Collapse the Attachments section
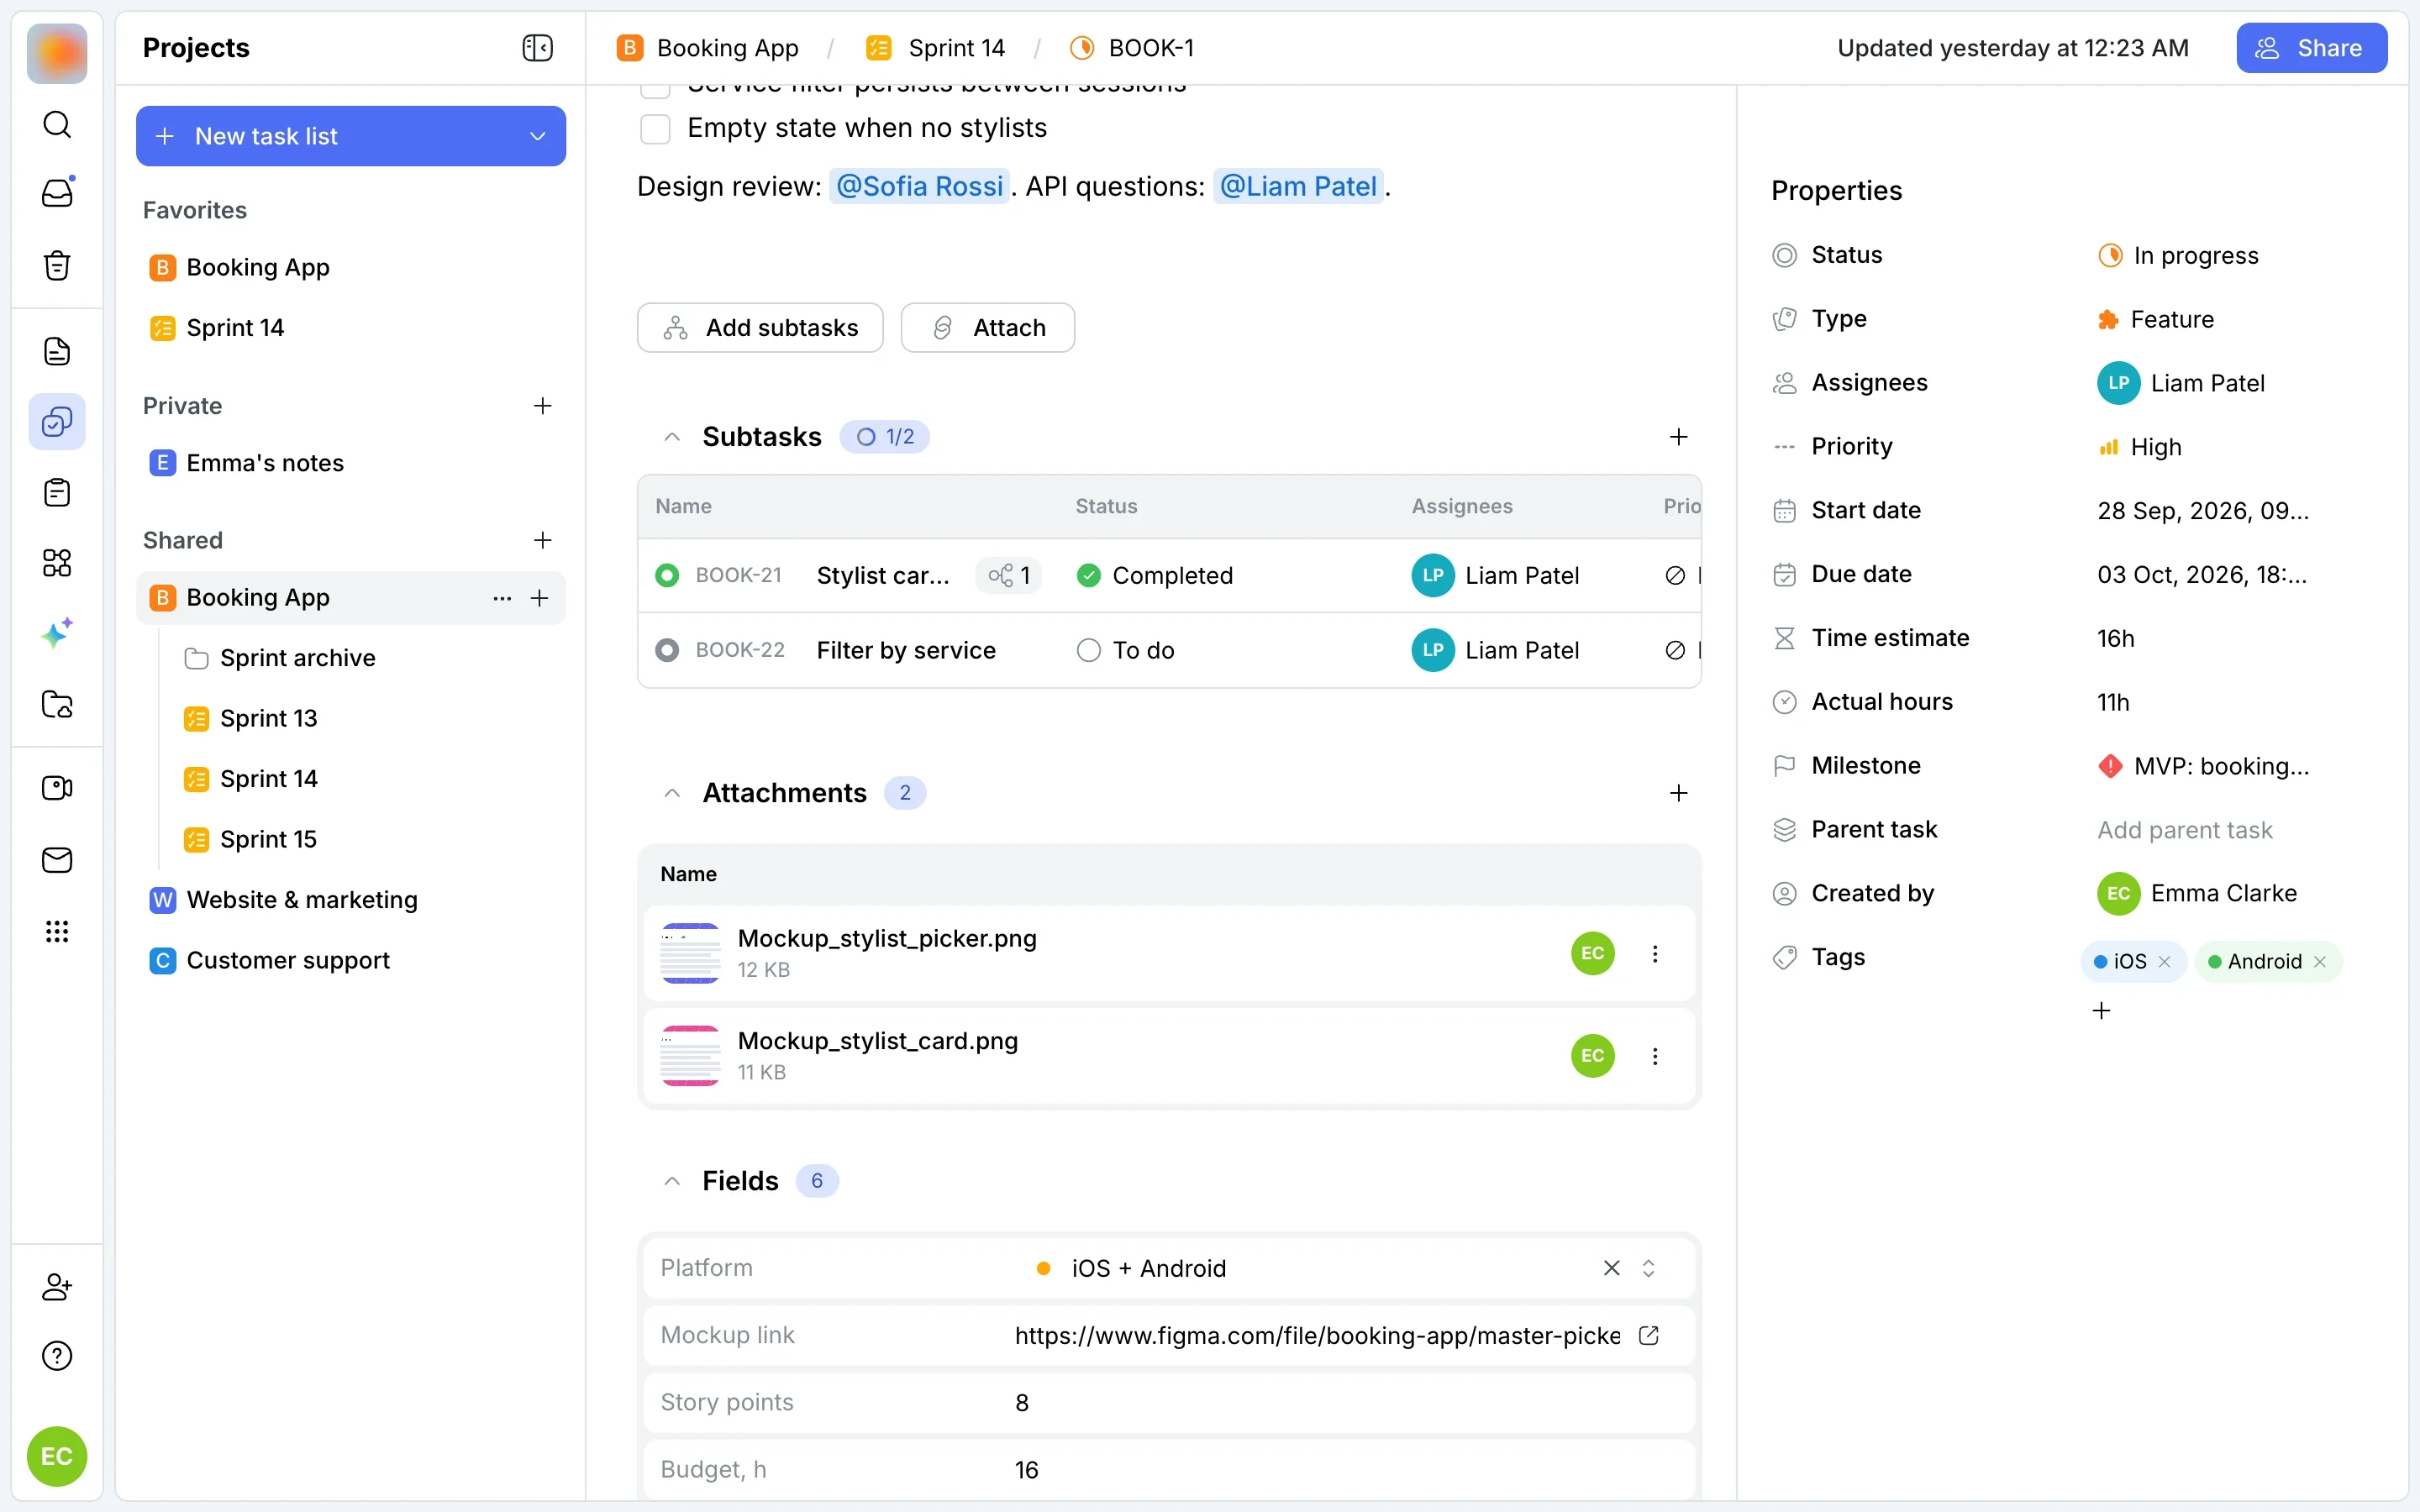Viewport: 2420px width, 1512px height. pyautogui.click(x=672, y=793)
